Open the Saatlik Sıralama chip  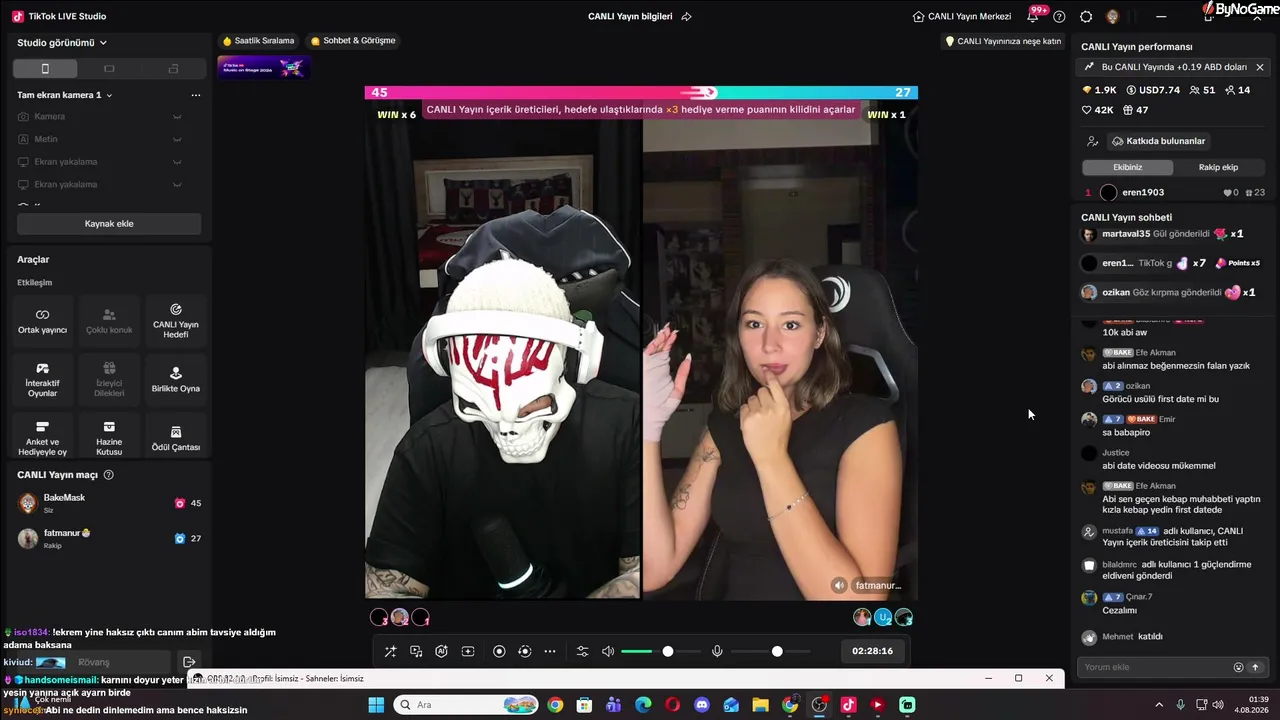tap(259, 41)
